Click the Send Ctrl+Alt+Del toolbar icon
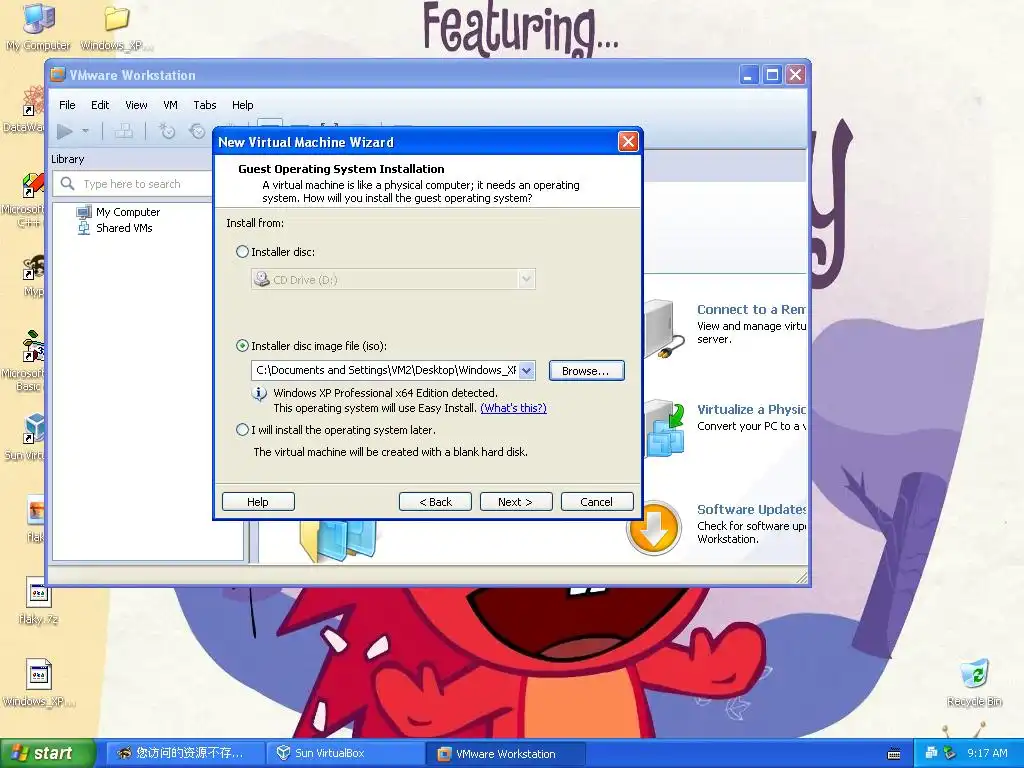This screenshot has width=1024, height=768. point(123,131)
